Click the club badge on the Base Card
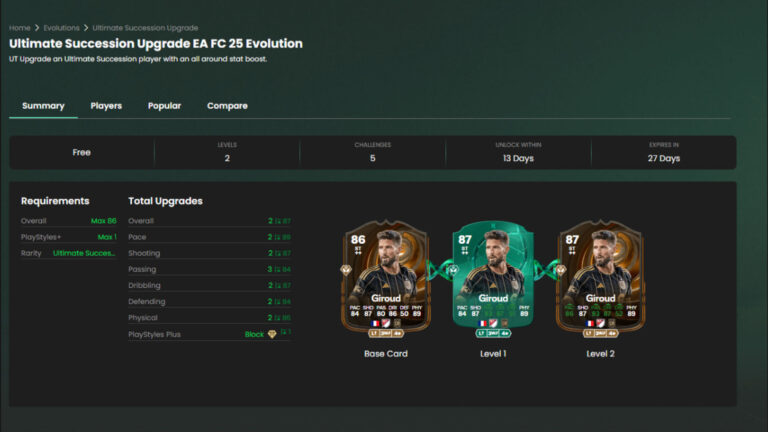Viewport: 768px width, 432px height. 397,323
